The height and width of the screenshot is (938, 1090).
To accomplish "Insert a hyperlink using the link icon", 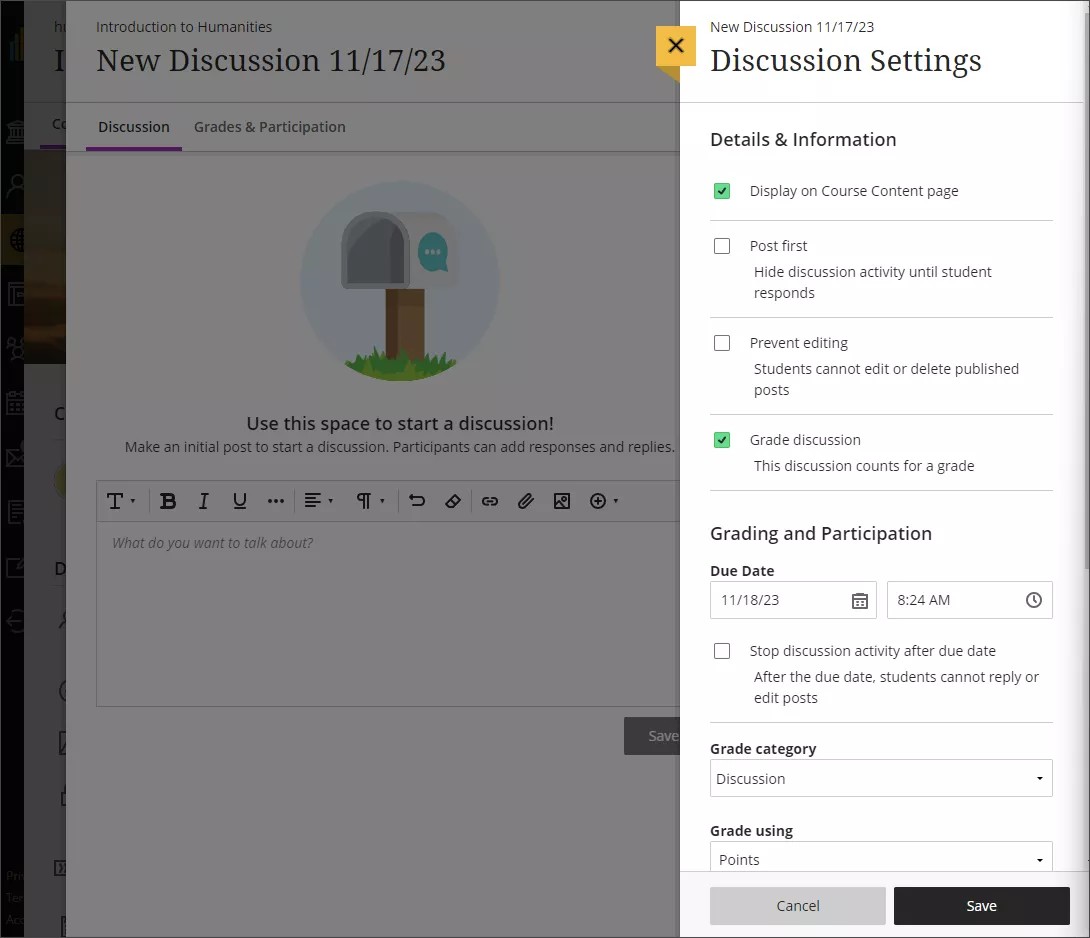I will tap(490, 501).
